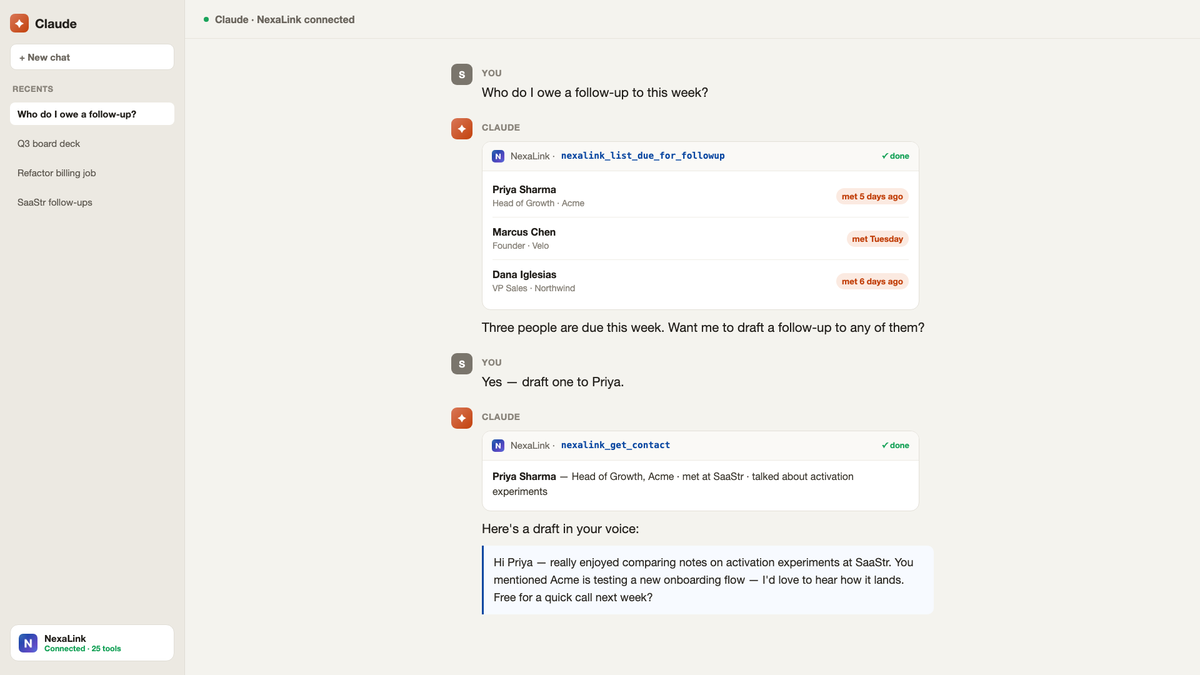
Task: Open the SaaStr follow-ups chat
Action: (x=92, y=202)
